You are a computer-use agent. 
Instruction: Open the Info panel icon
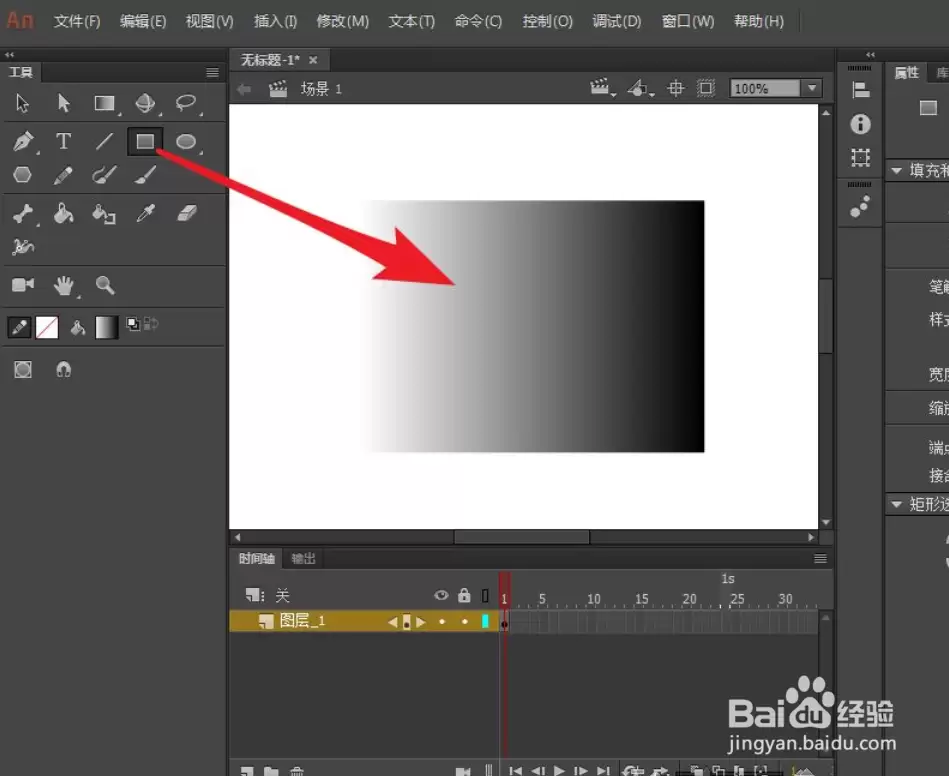point(860,124)
